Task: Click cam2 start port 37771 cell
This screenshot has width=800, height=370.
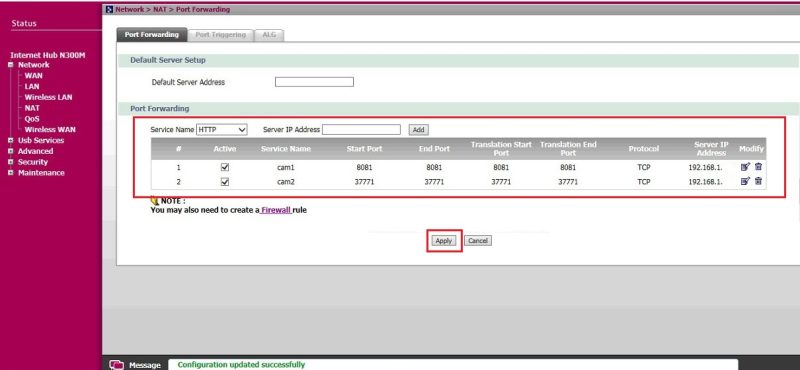Action: click(364, 182)
